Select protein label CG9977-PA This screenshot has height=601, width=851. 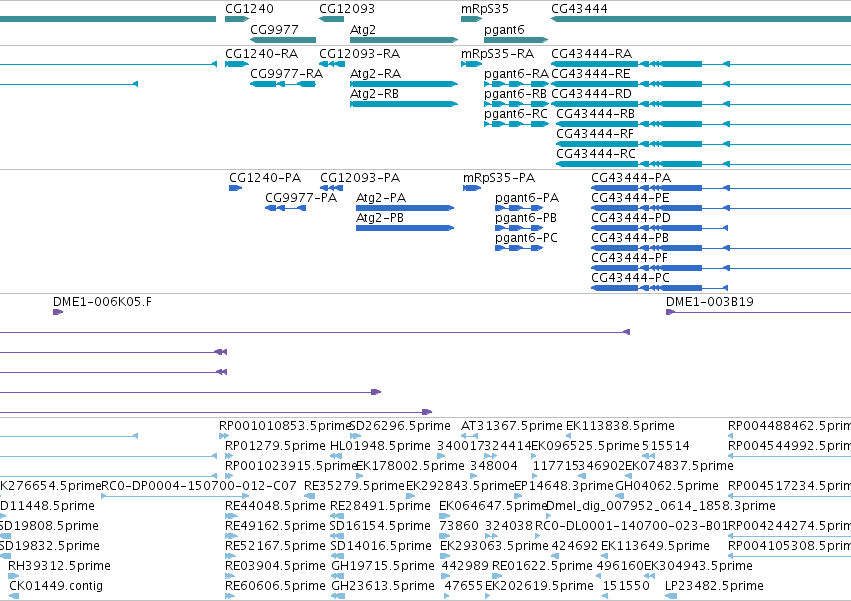tap(301, 198)
